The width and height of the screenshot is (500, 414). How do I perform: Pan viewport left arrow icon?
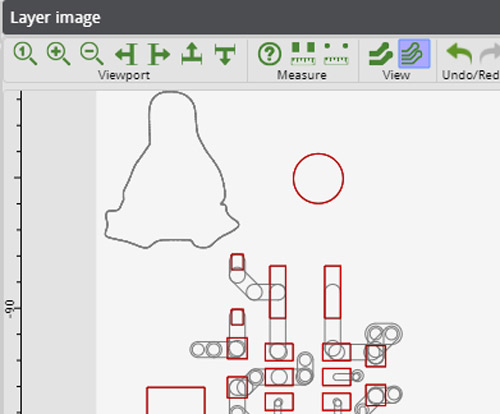pos(126,54)
